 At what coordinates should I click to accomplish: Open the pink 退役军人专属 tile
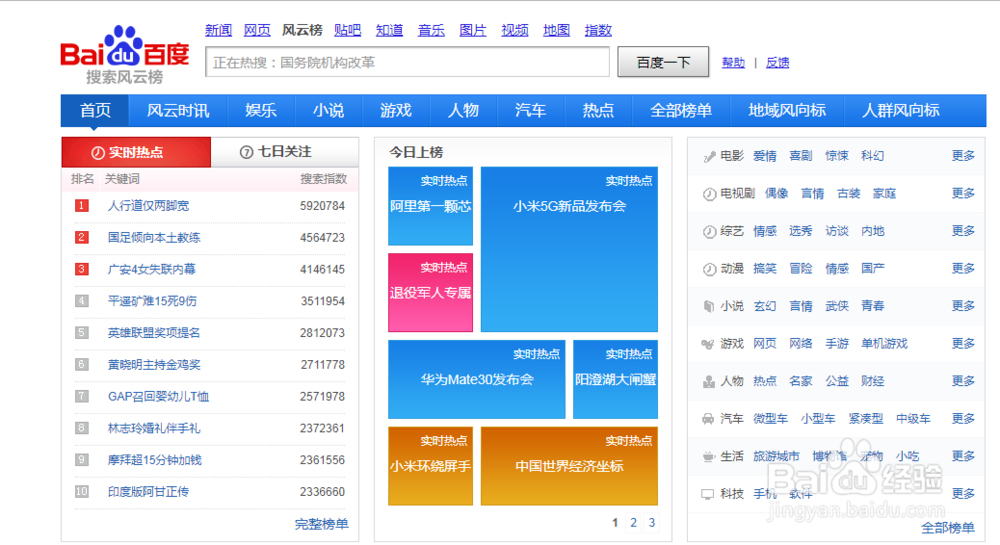click(x=430, y=293)
